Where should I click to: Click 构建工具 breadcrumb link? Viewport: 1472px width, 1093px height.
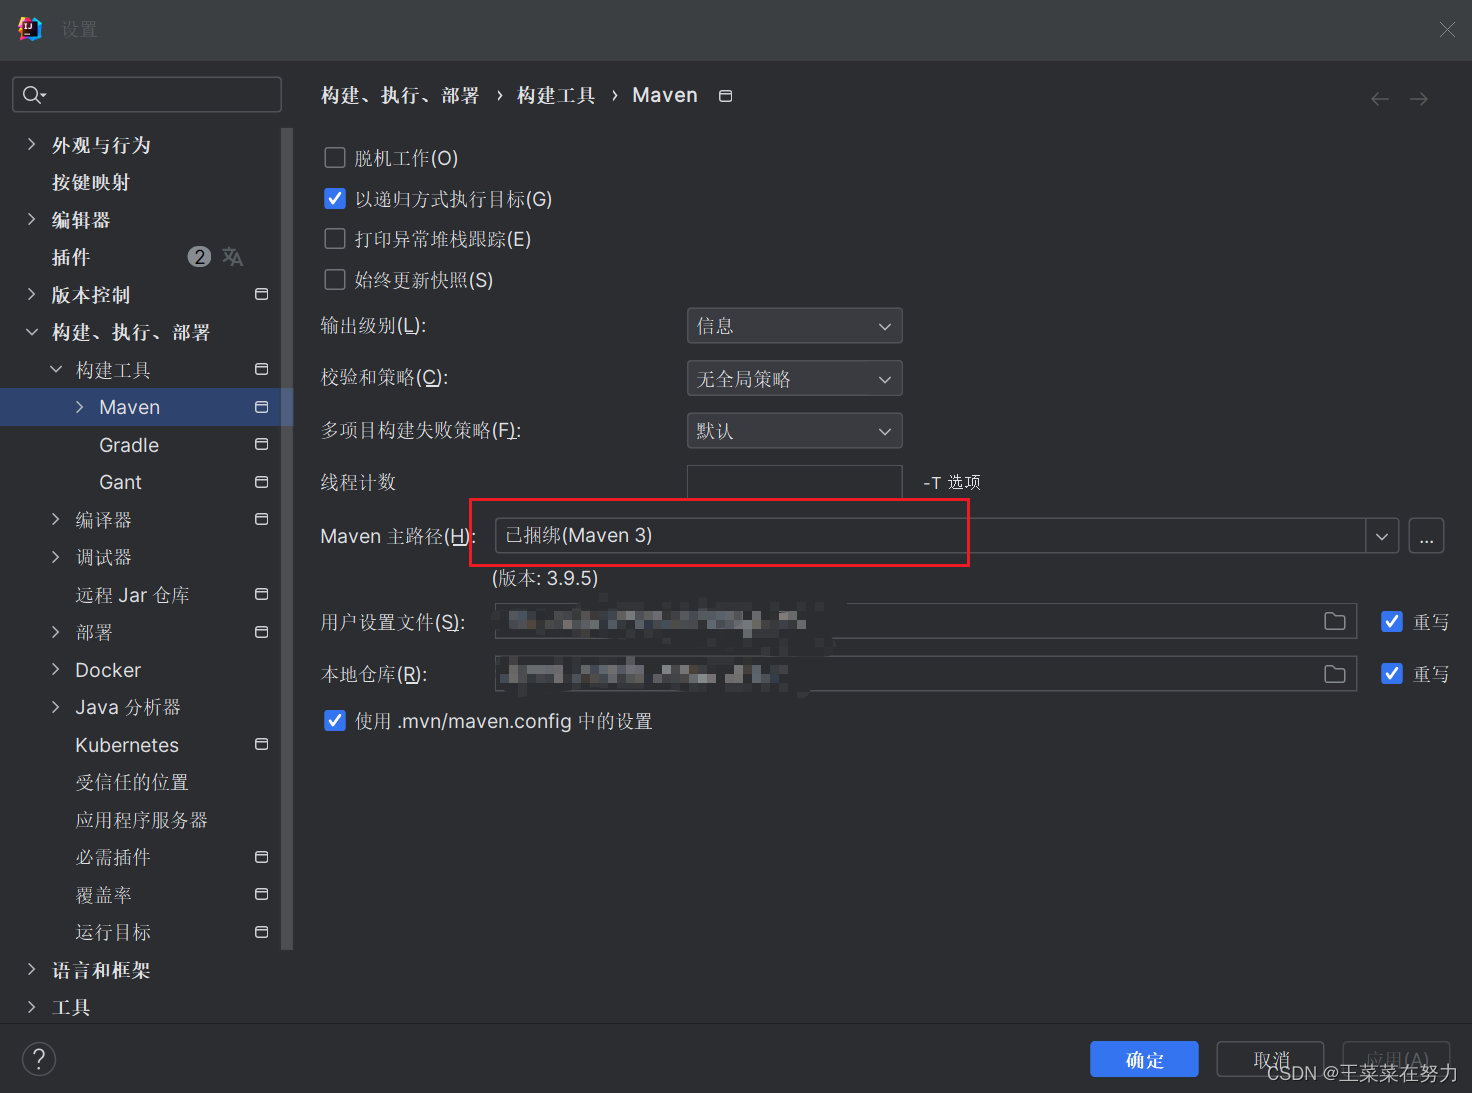click(x=556, y=96)
